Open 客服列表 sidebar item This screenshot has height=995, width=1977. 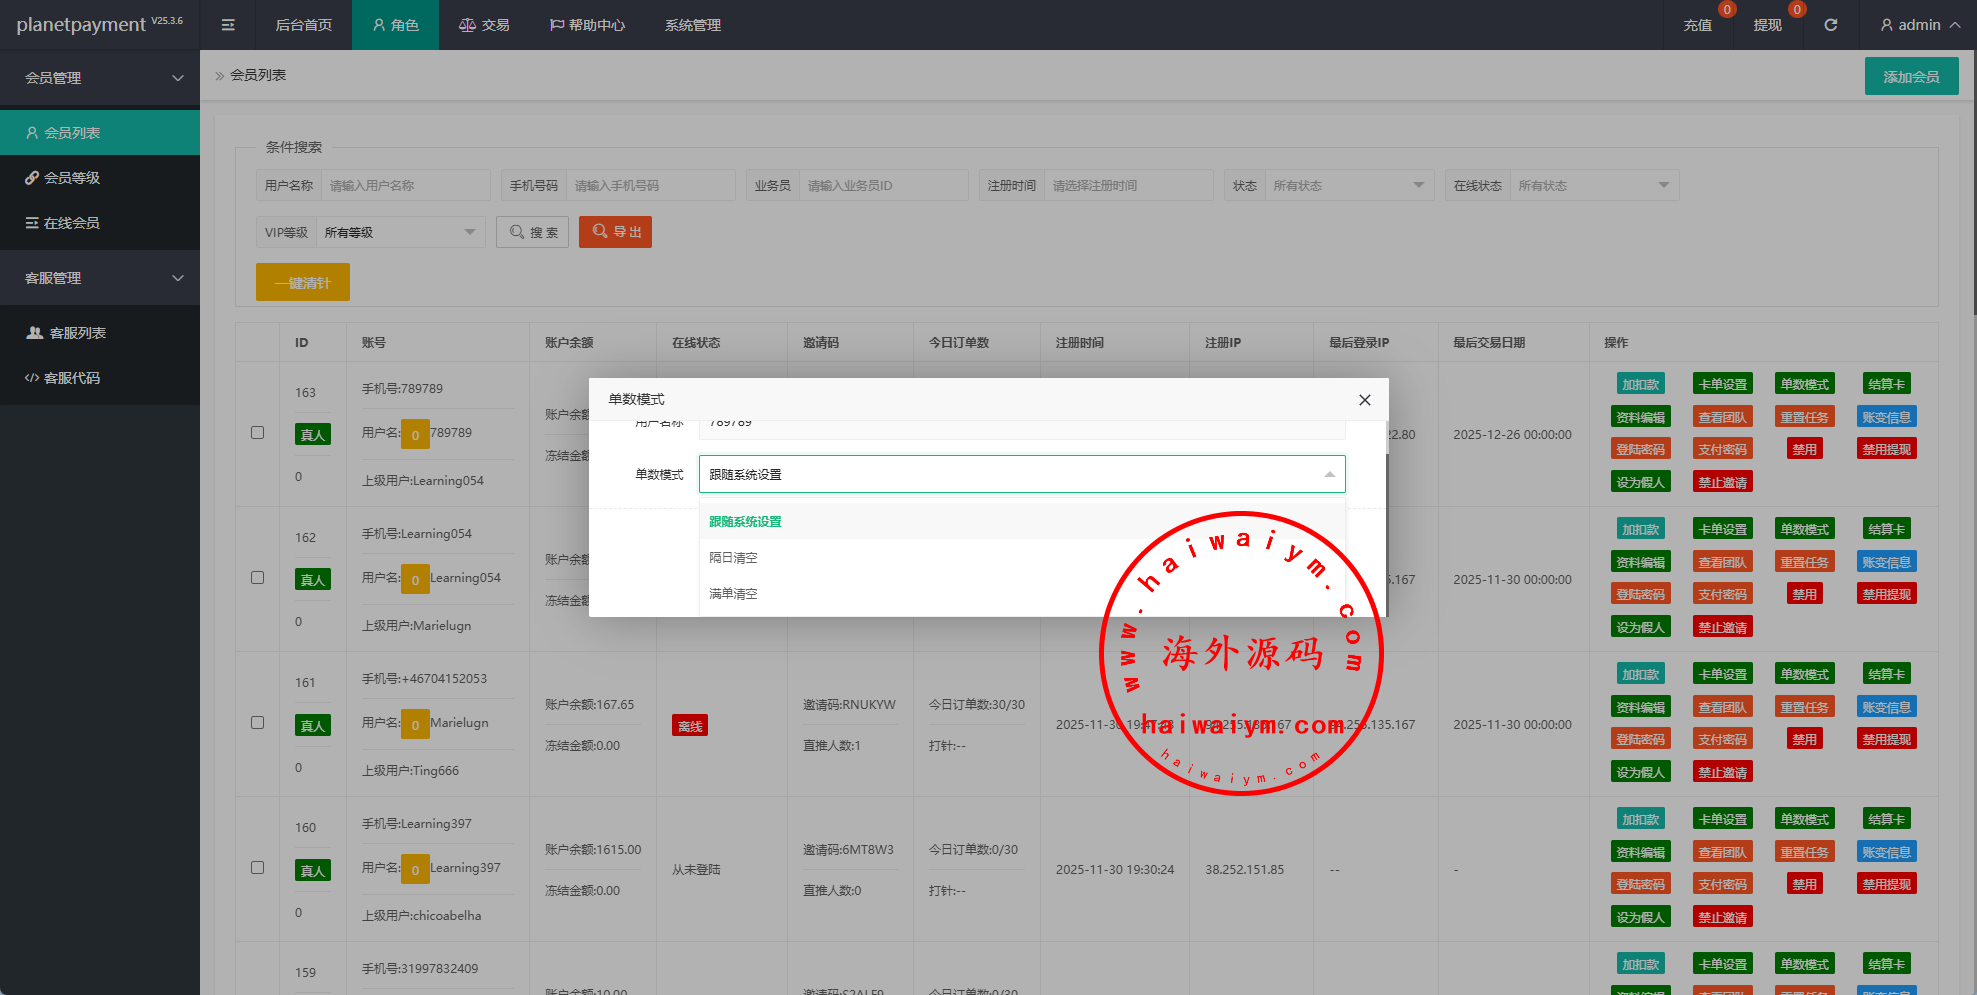[77, 333]
